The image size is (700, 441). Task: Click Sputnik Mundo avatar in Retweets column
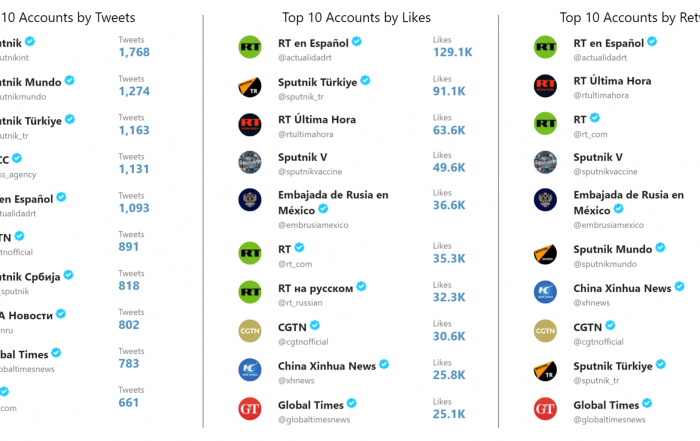point(545,253)
